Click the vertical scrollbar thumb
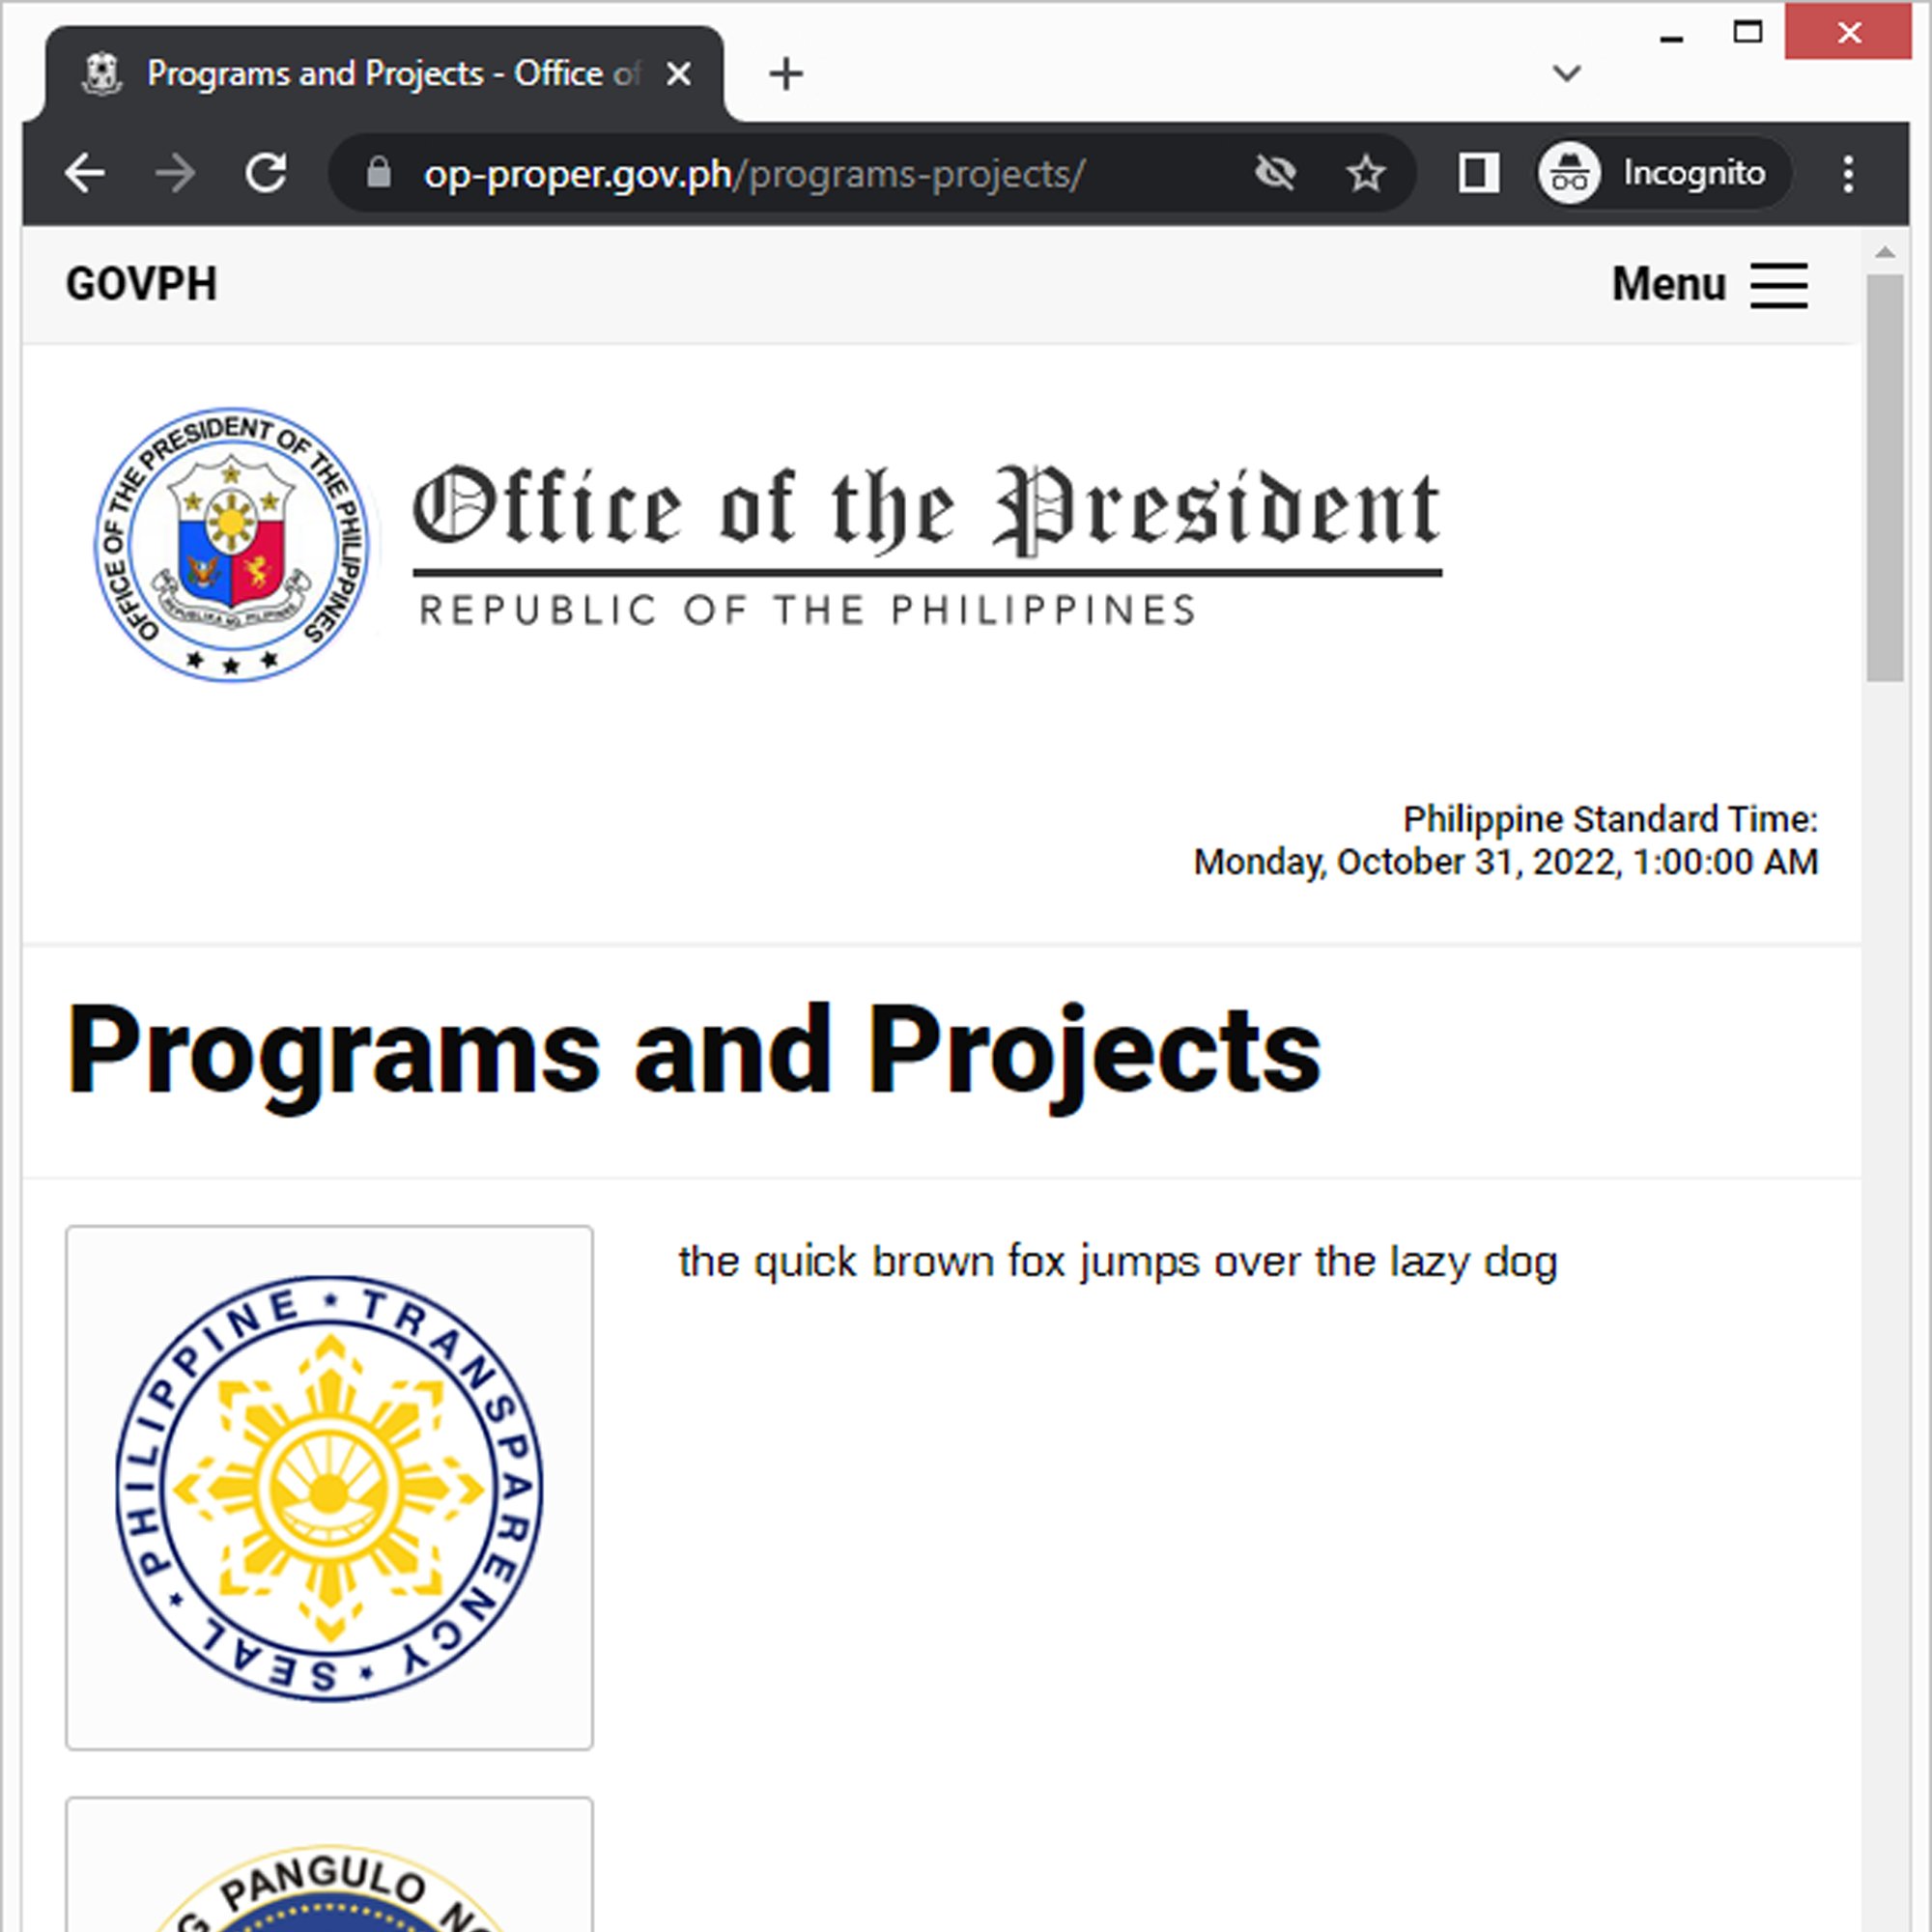Screen dimensions: 1932x1932 pyautogui.click(x=1885, y=480)
